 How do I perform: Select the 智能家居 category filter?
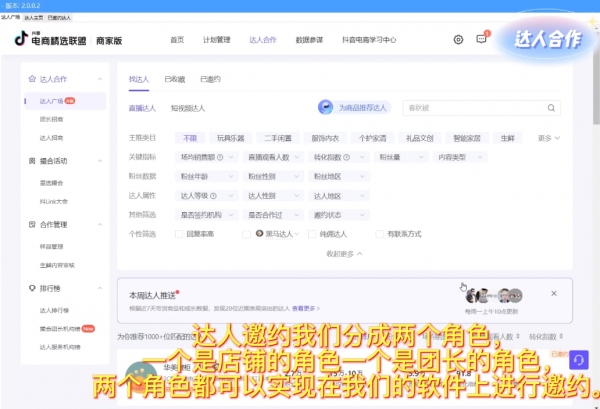(x=467, y=138)
